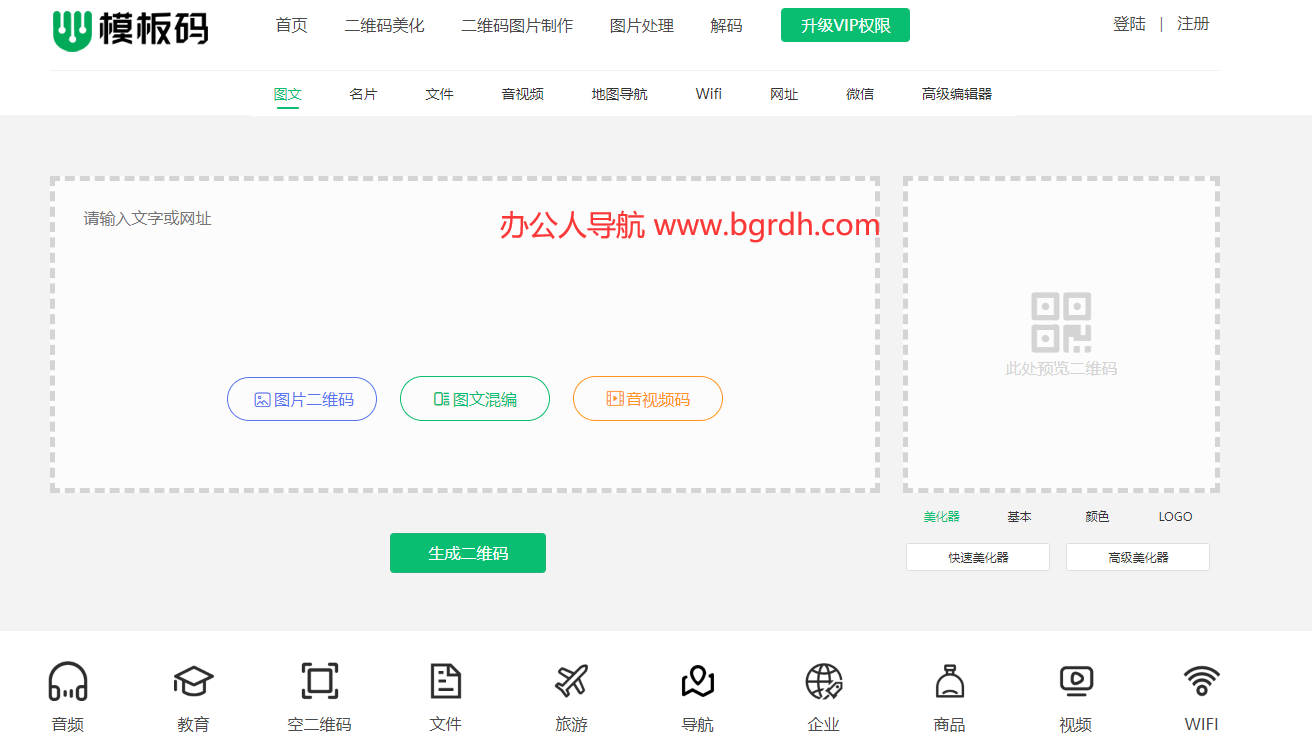Click the 升级VIP权限 button
The height and width of the screenshot is (741, 1312).
pyautogui.click(x=845, y=26)
